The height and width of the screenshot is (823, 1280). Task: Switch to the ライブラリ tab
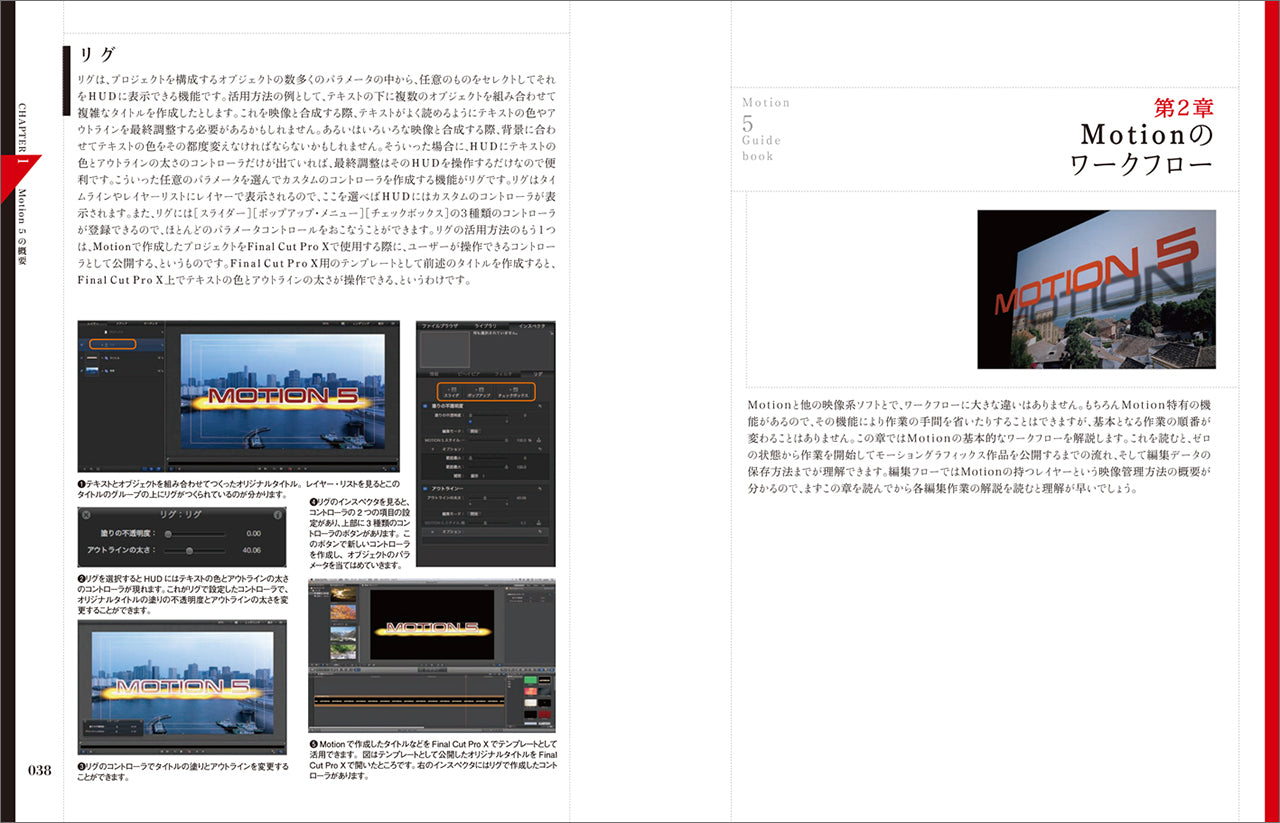[x=486, y=325]
